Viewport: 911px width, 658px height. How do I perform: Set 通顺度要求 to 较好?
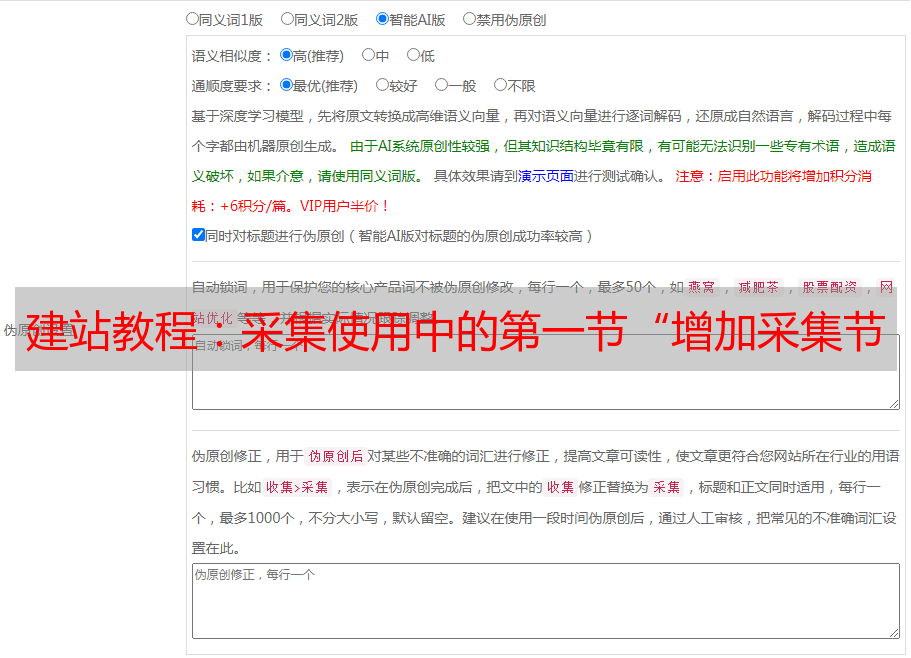tap(382, 85)
